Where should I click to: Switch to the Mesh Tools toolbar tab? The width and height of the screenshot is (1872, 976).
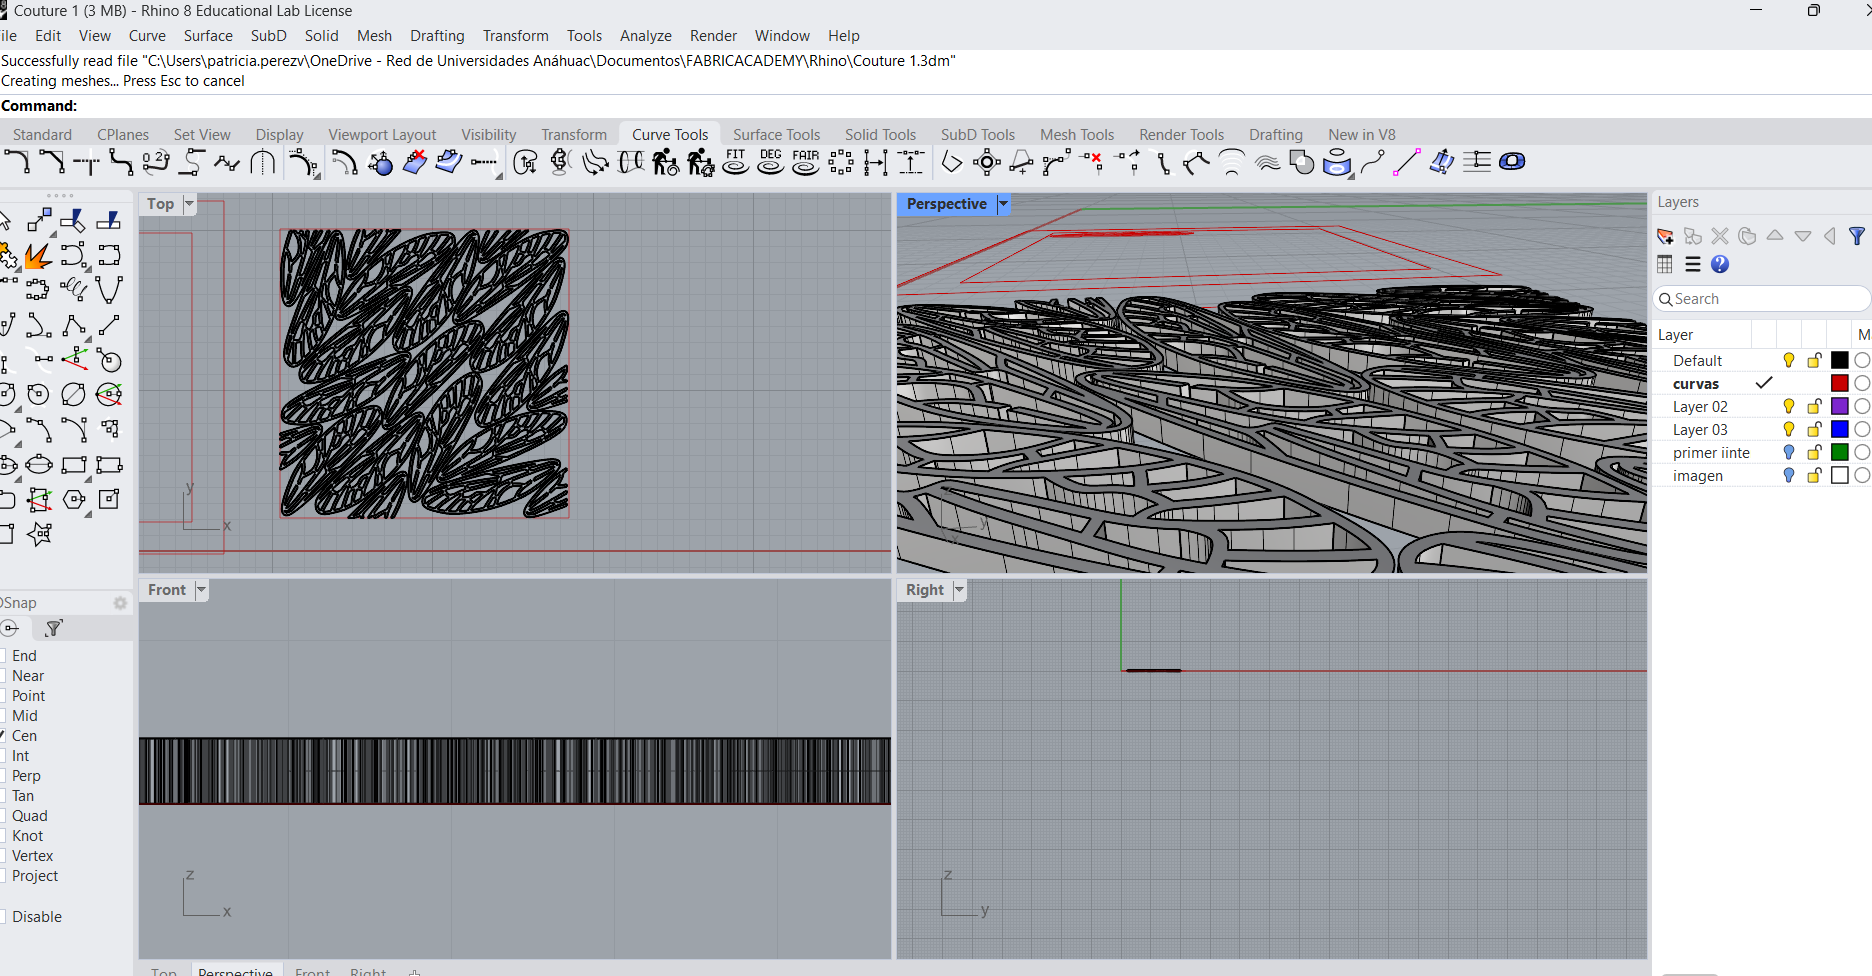[1076, 134]
